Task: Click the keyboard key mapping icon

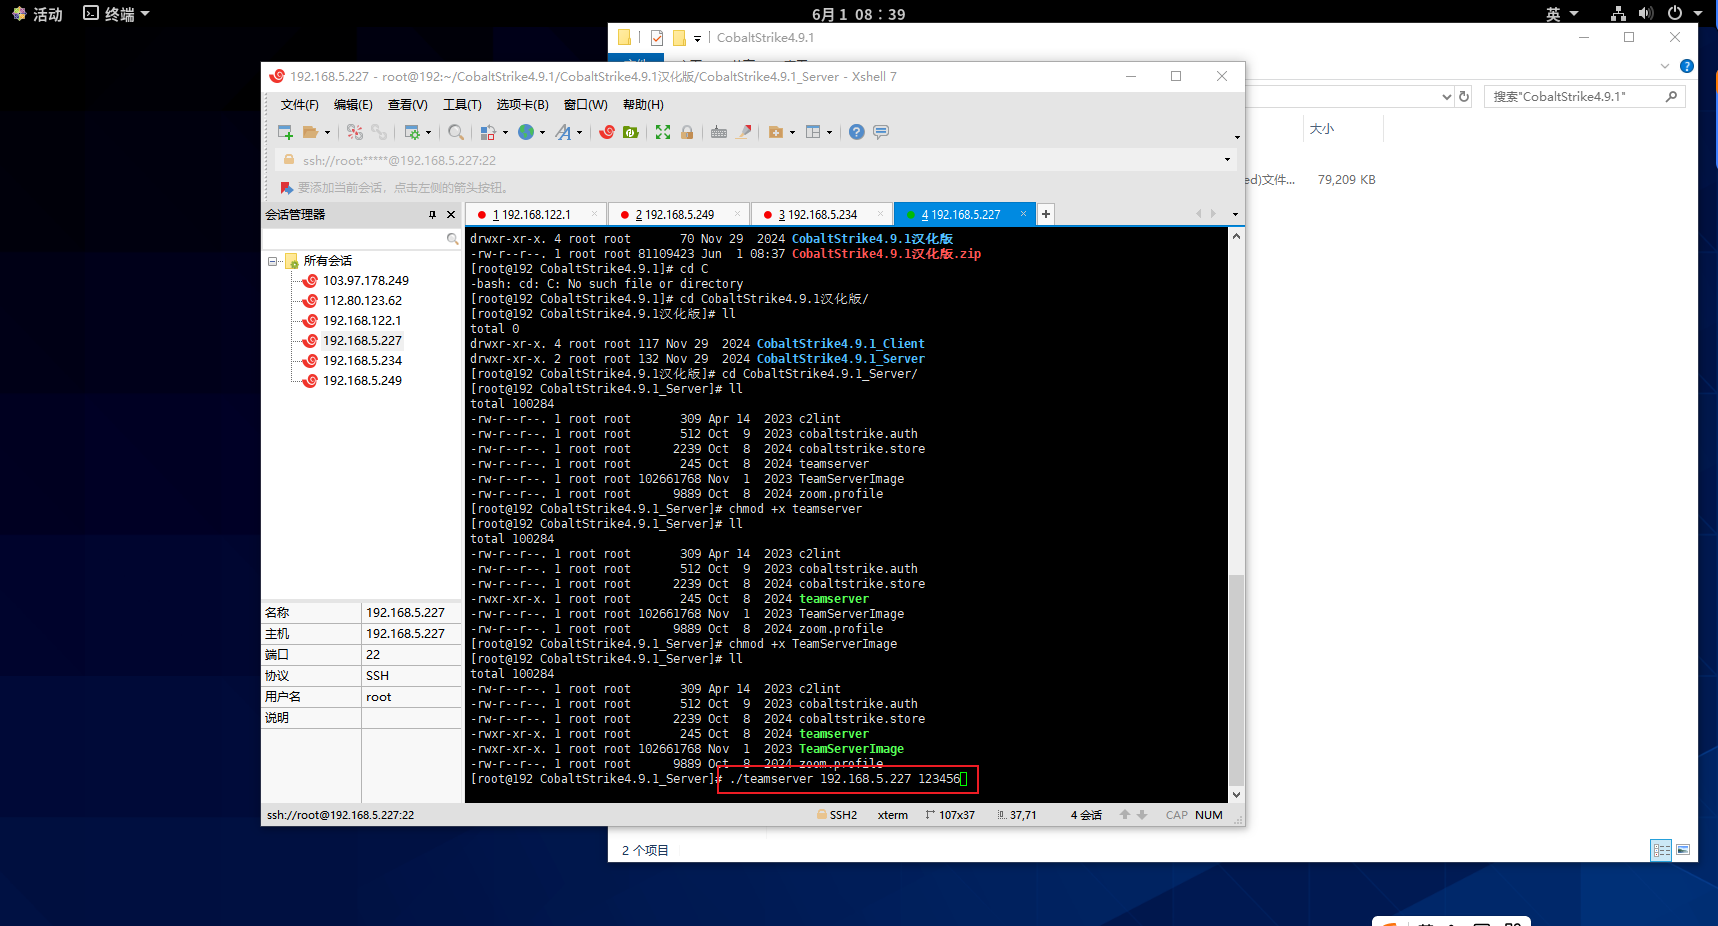Action: coord(719,132)
